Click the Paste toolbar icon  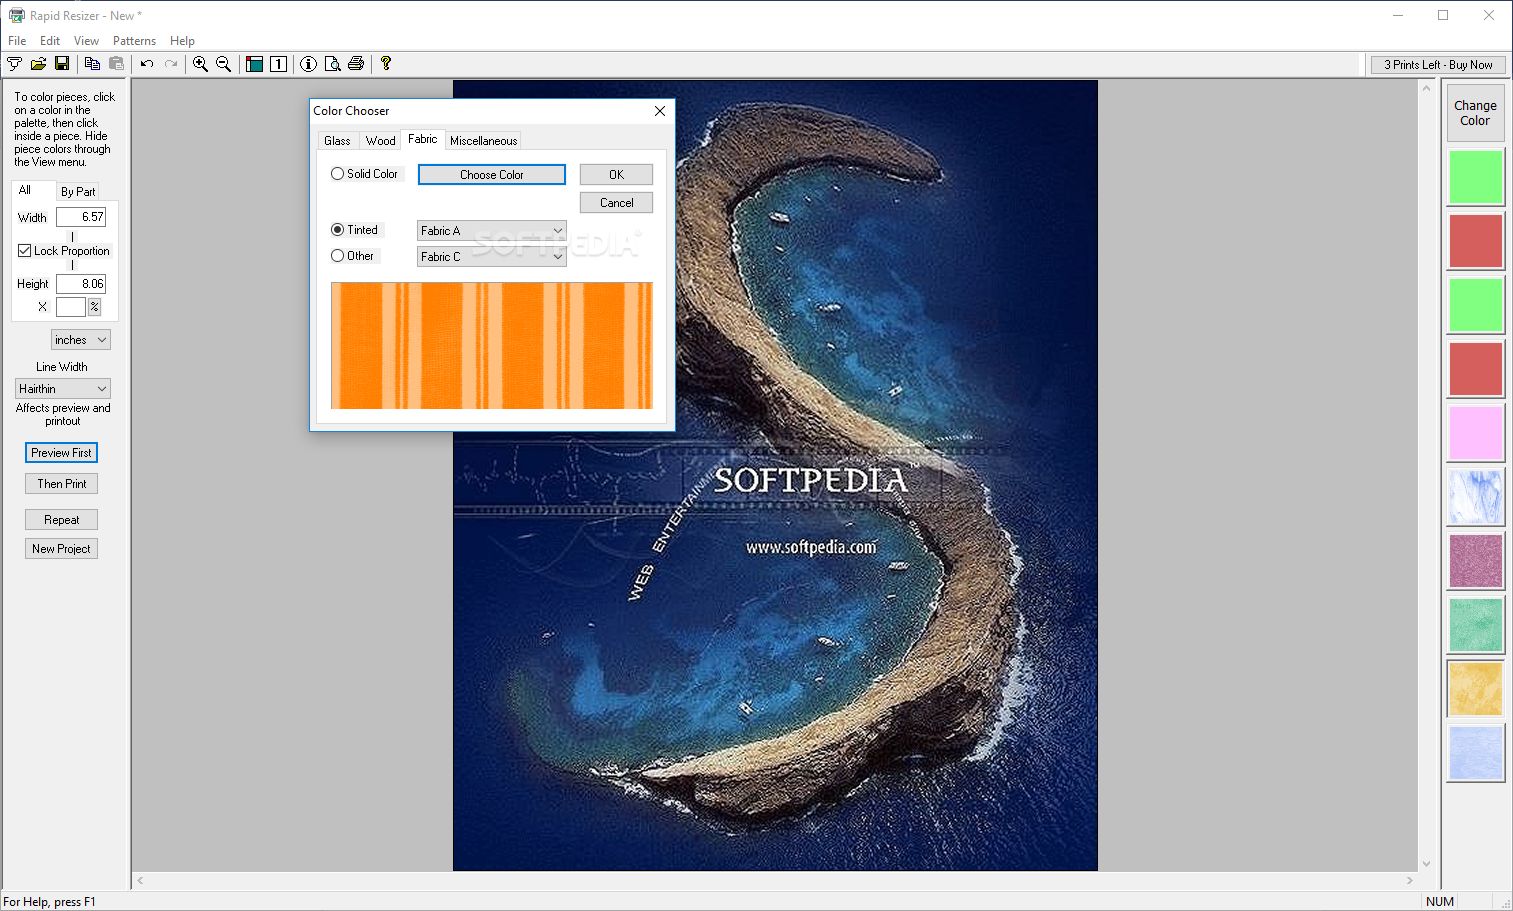[x=116, y=64]
